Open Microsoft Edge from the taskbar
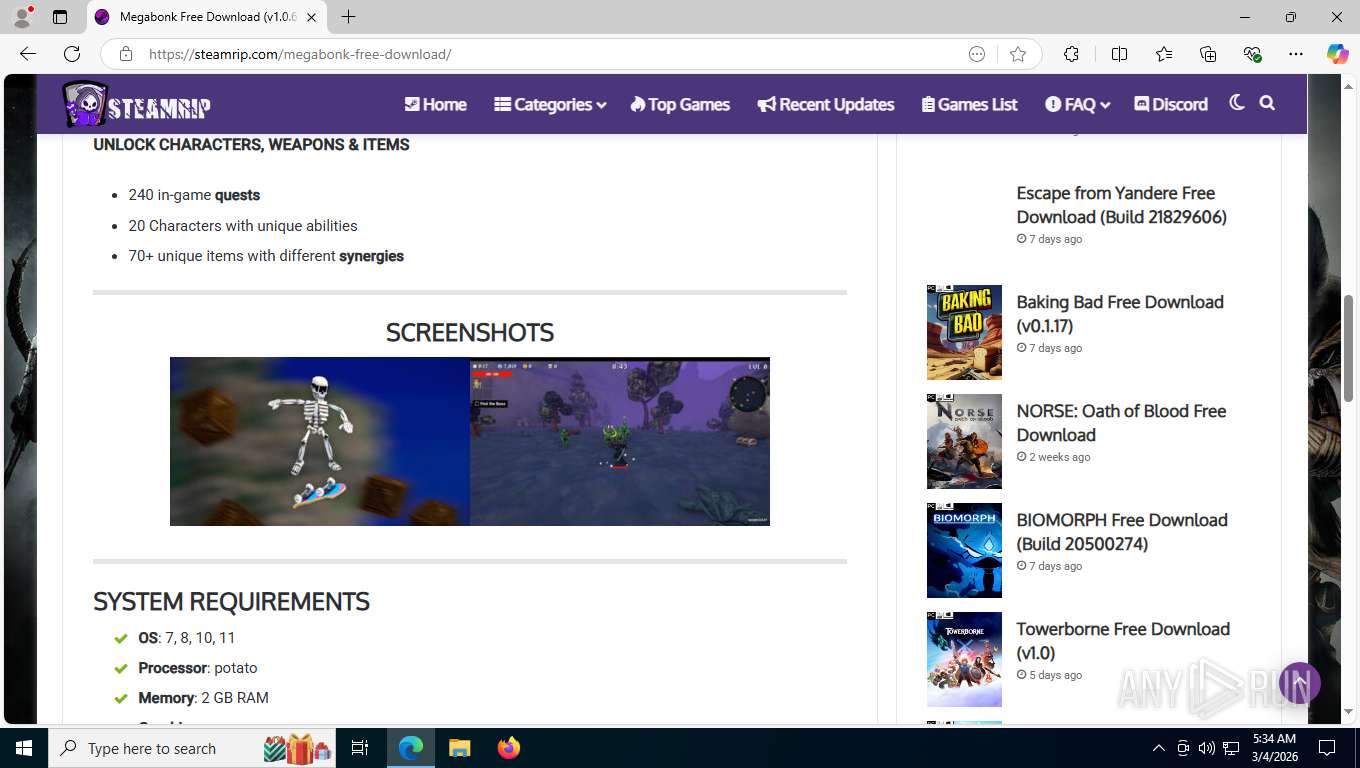Screen dimensions: 1360x768 tap(411, 748)
